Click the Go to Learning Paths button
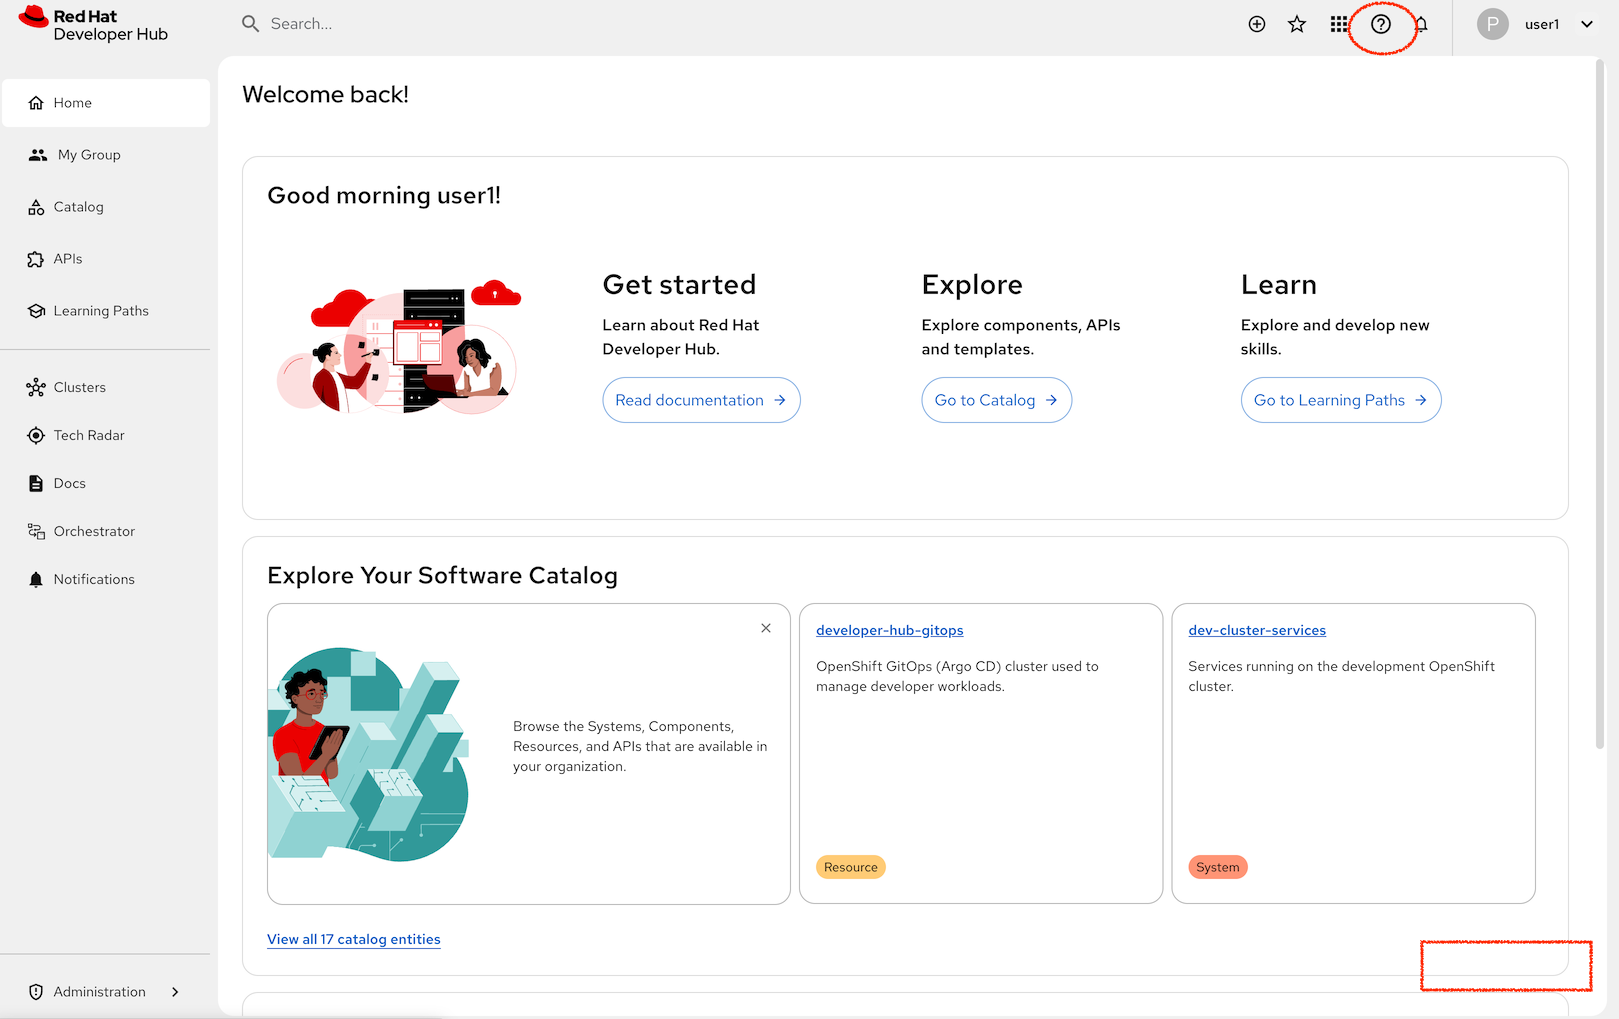Image resolution: width=1619 pixels, height=1019 pixels. click(1340, 400)
